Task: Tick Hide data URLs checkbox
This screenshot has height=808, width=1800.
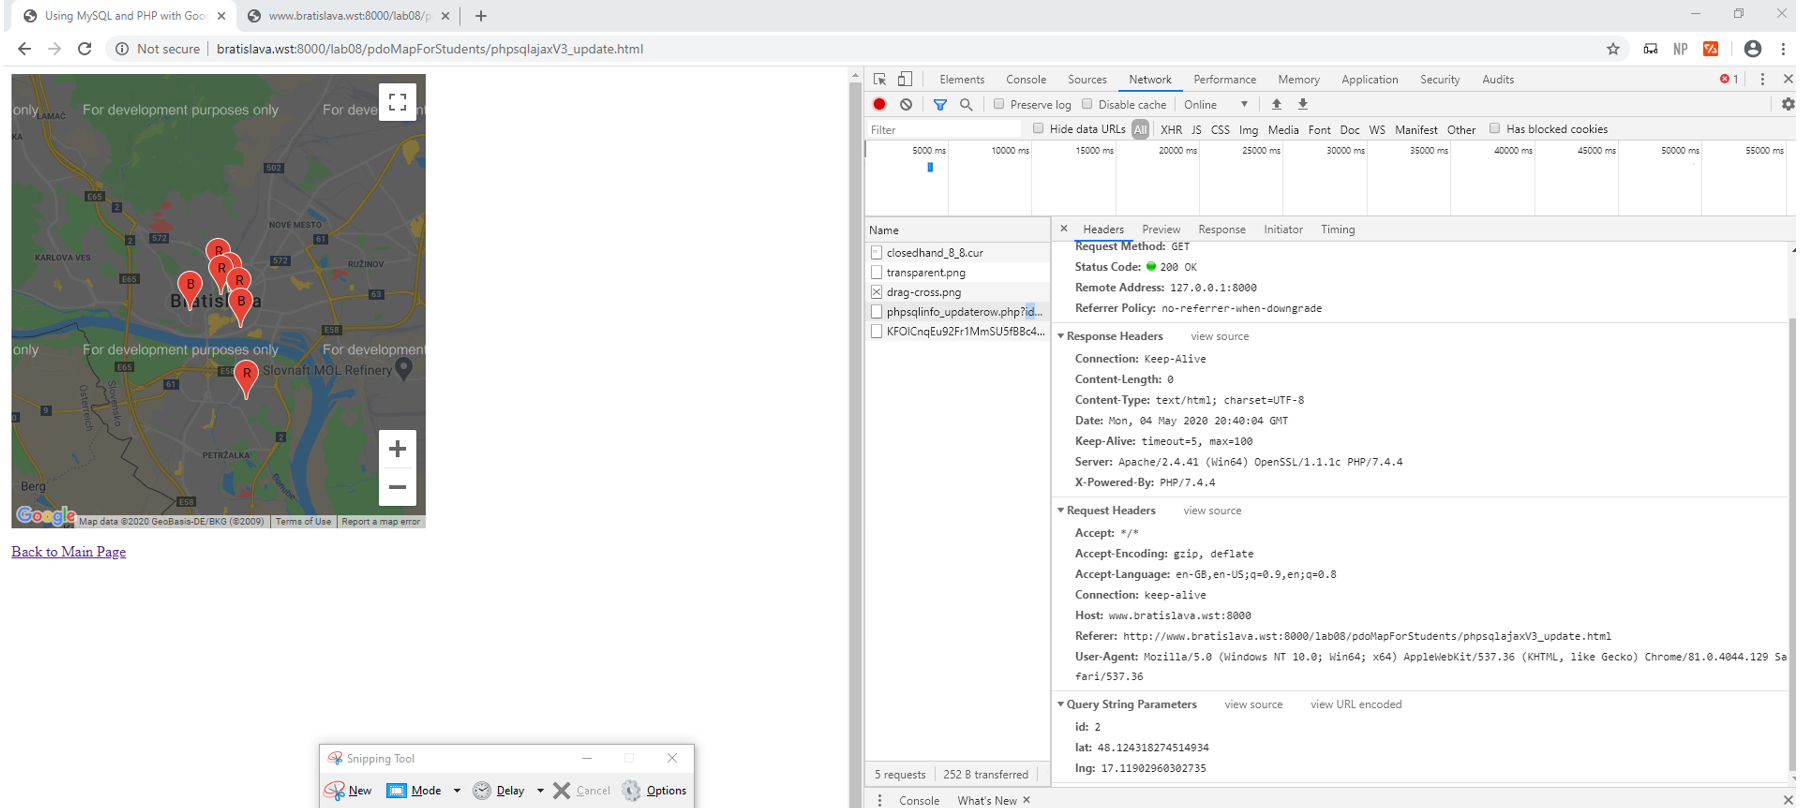Action: coord(1038,129)
